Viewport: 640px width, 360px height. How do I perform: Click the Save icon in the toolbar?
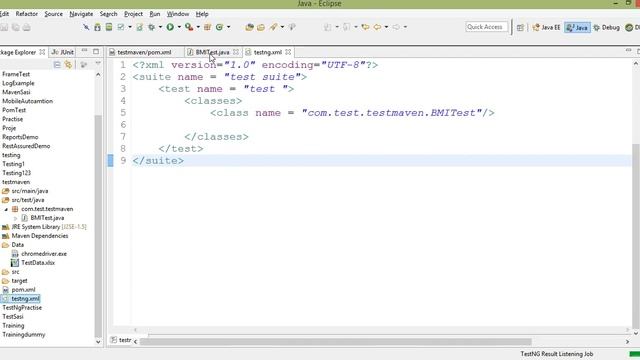tap(4, 27)
